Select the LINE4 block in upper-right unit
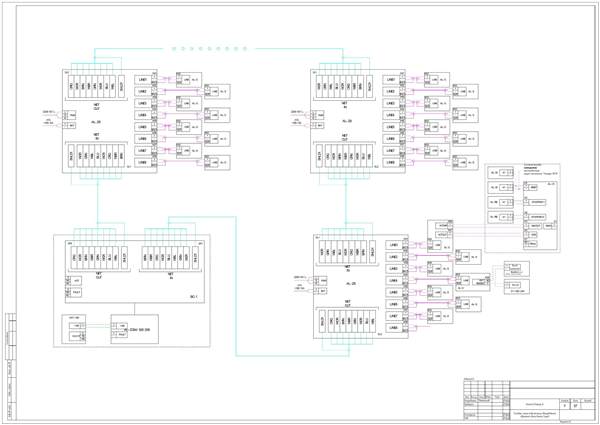This screenshot has width=600, height=425. tap(390, 115)
